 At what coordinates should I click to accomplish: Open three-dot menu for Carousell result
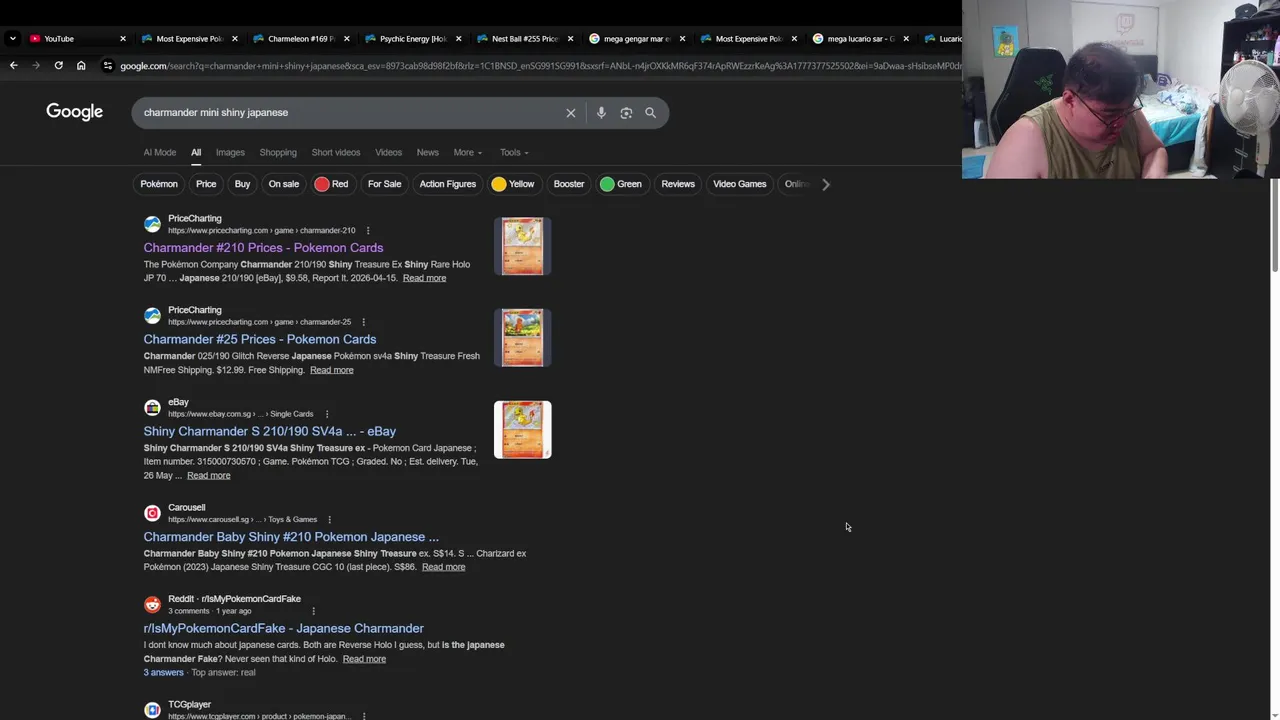(x=329, y=520)
